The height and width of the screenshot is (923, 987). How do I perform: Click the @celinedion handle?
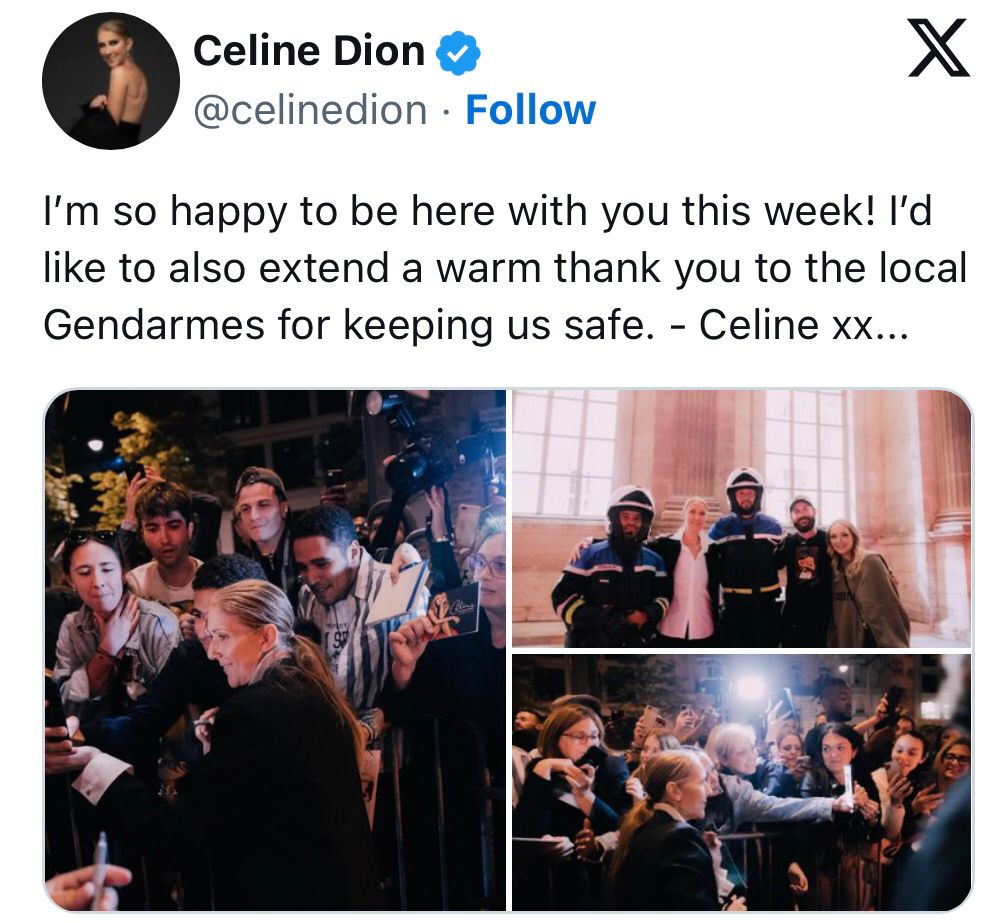(x=310, y=110)
